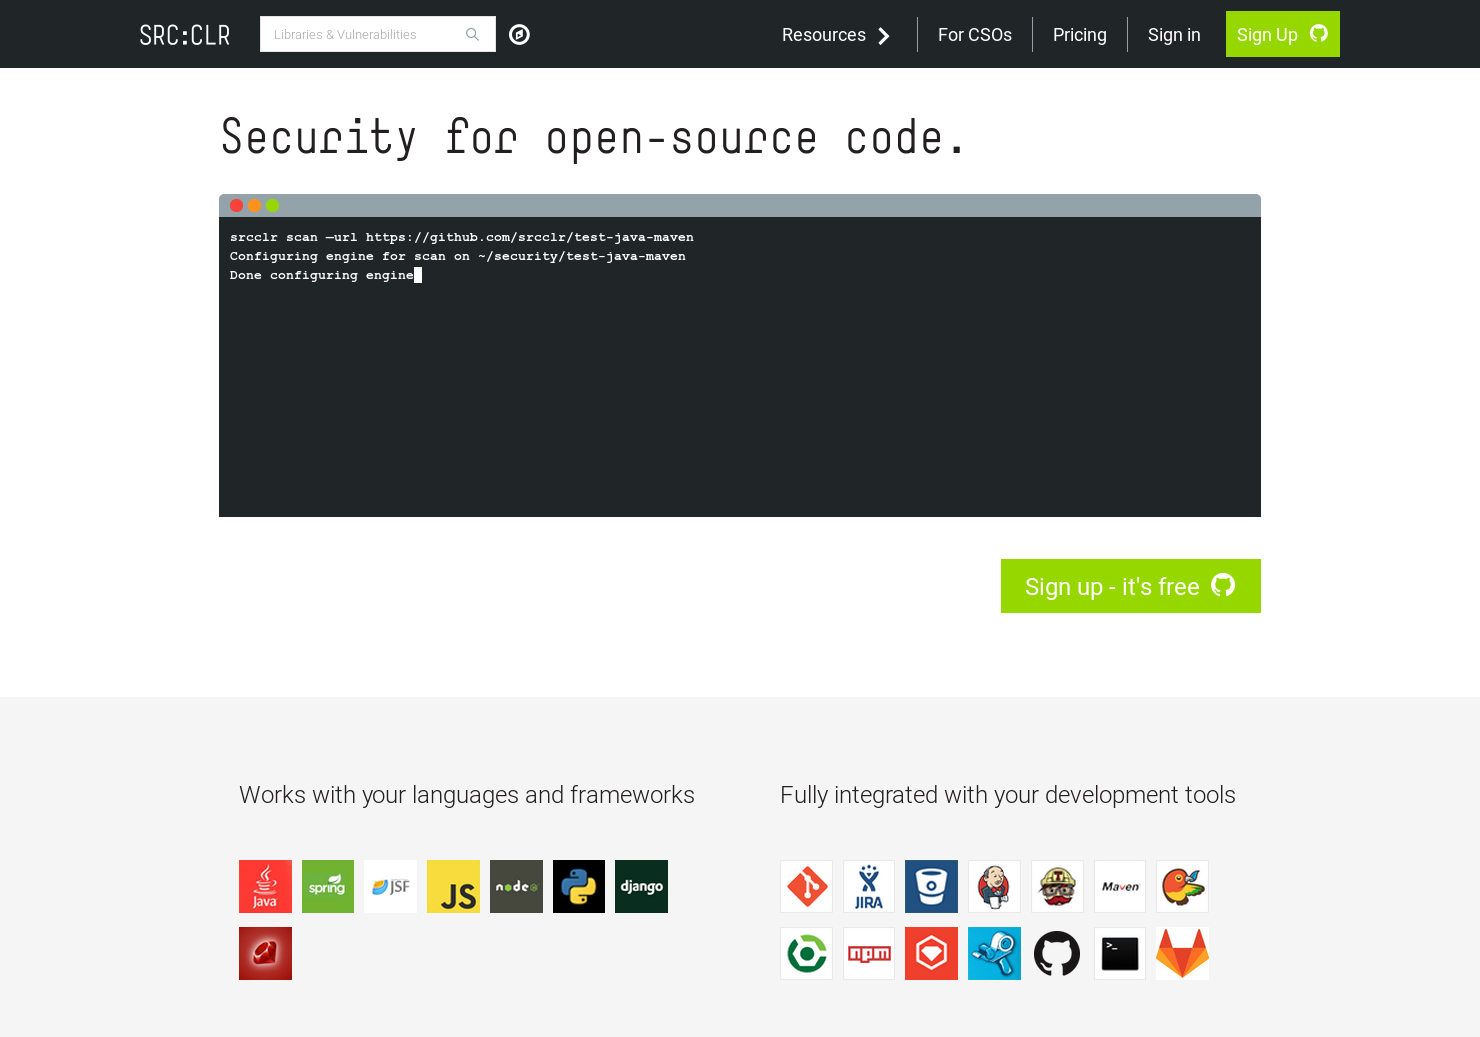Click the green Sign Up button
This screenshot has height=1037, width=1480.
tap(1283, 34)
